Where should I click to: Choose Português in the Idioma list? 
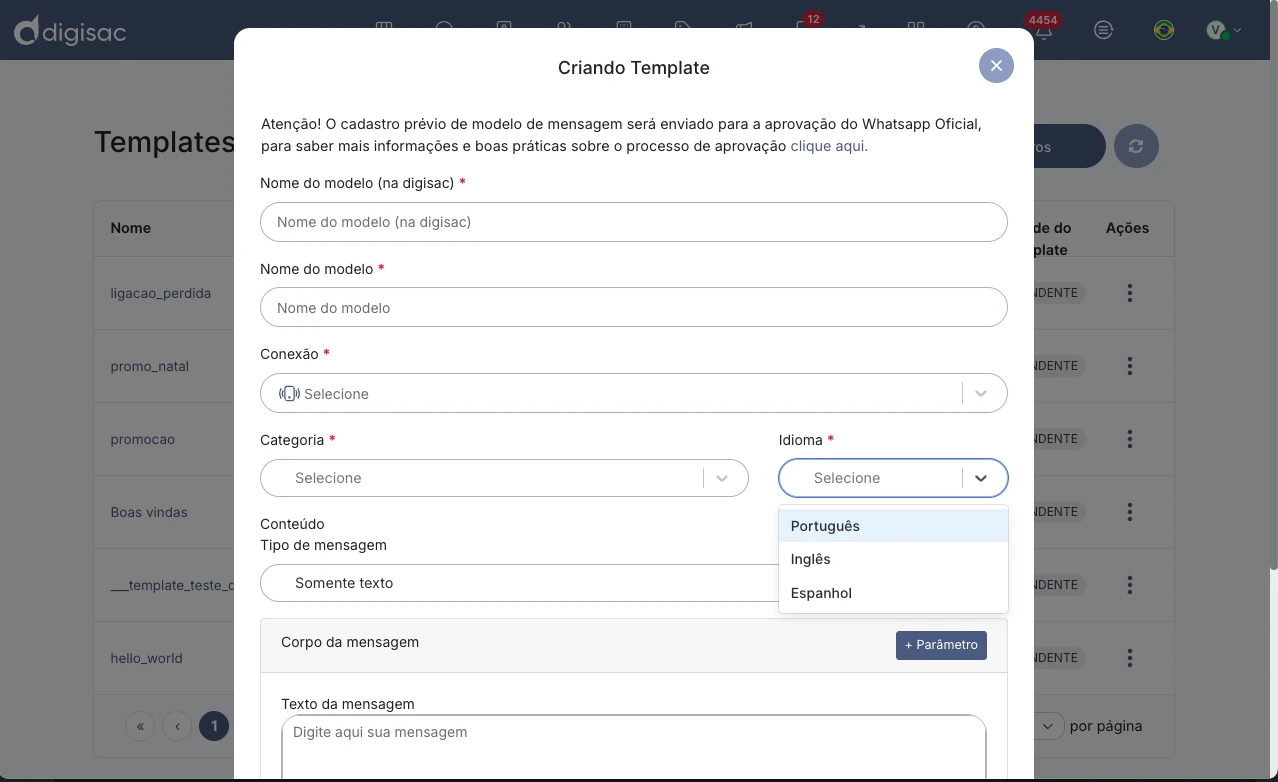(x=893, y=526)
